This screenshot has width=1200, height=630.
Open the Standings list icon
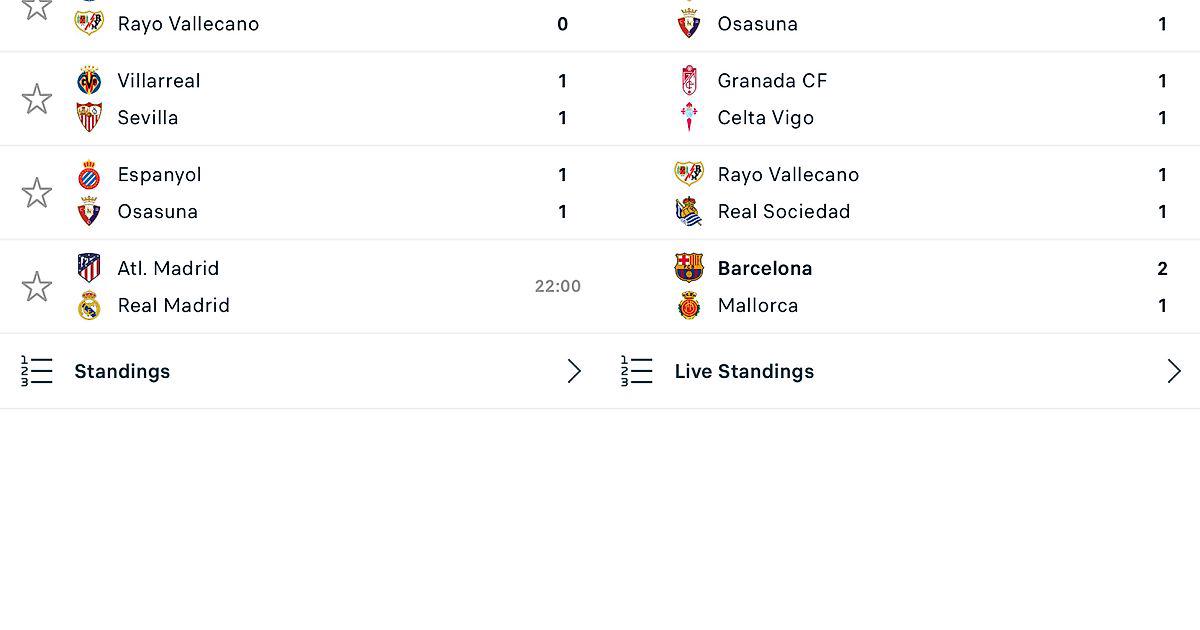point(37,371)
